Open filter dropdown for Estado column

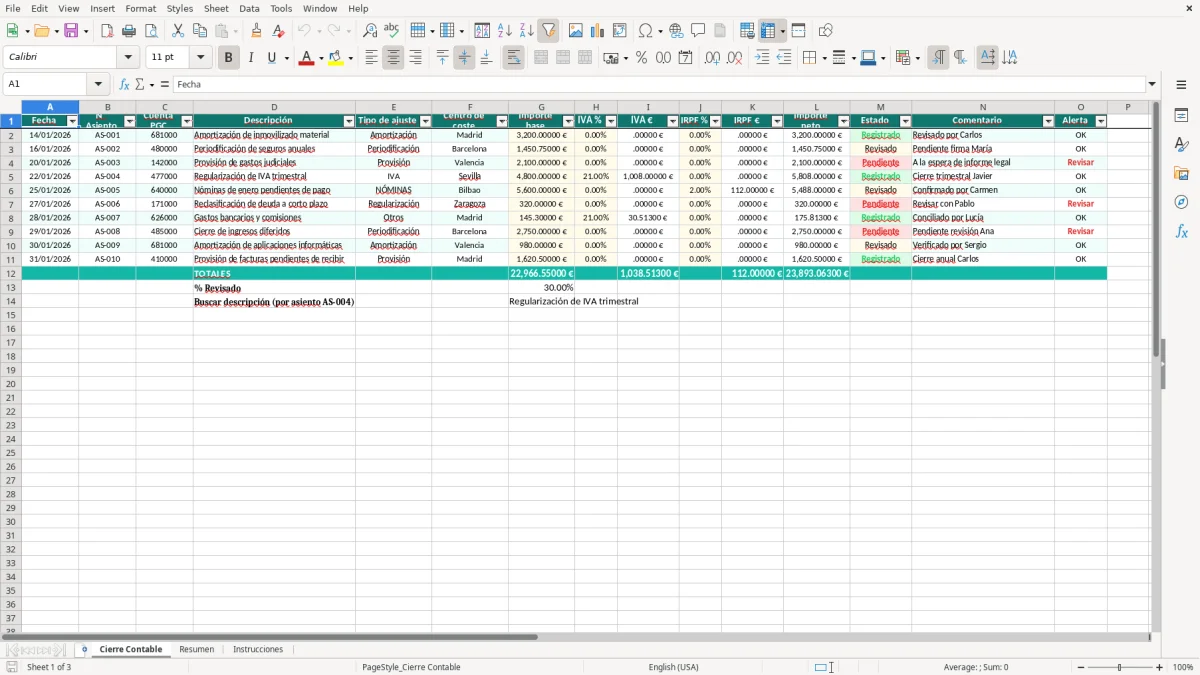(905, 121)
